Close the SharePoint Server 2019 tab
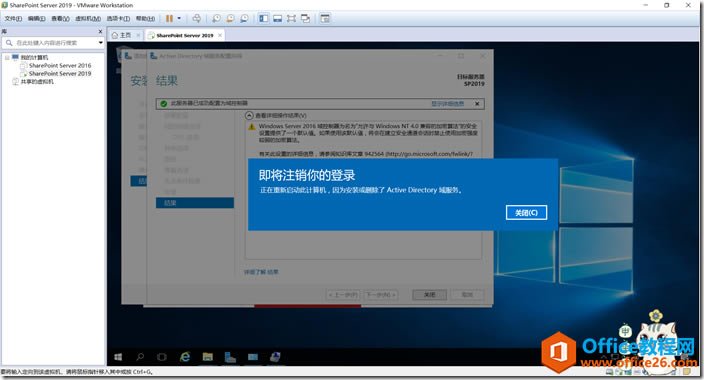Screen dimensions: 704x380 [220, 35]
